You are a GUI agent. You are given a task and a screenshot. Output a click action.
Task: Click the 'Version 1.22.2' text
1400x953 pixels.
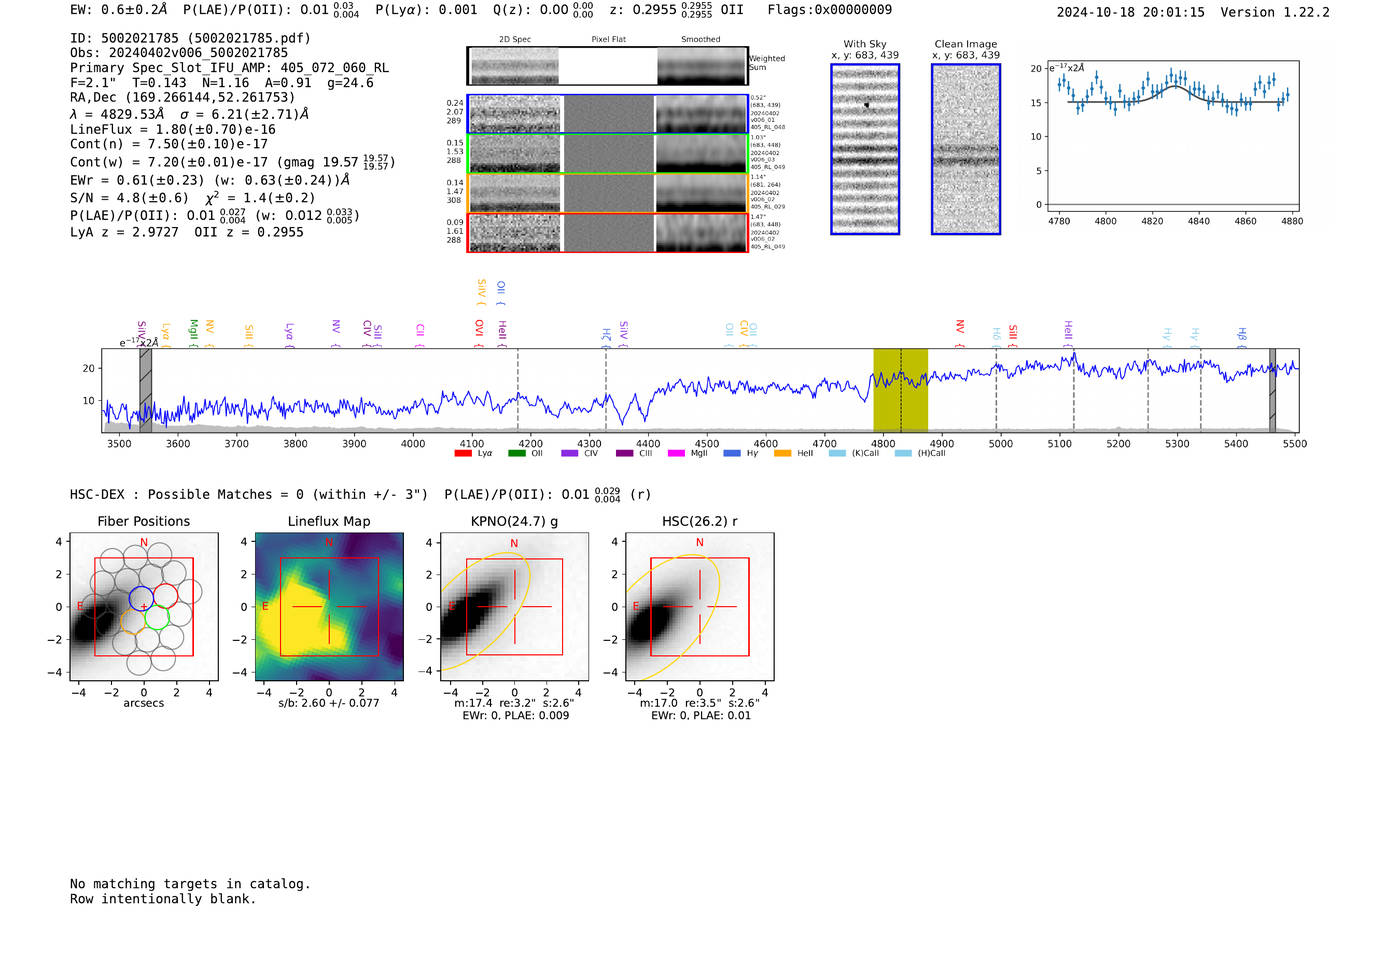click(x=1275, y=13)
